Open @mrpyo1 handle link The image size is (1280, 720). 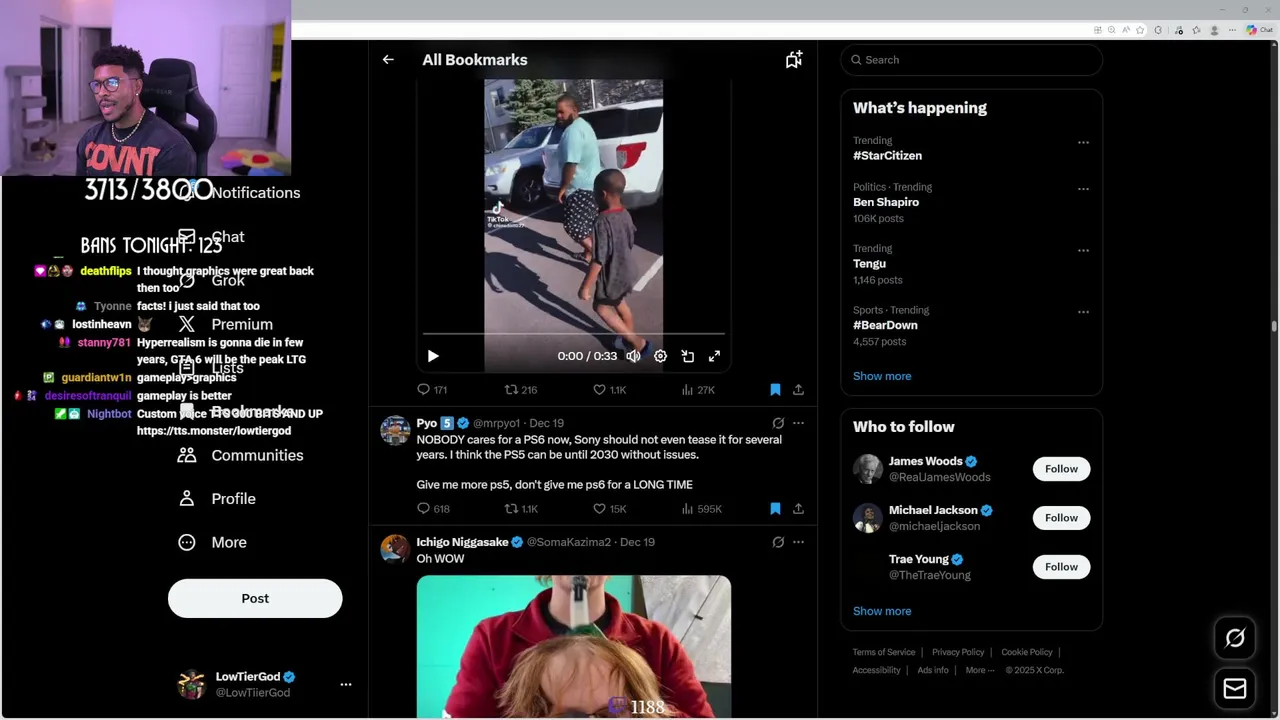point(497,423)
